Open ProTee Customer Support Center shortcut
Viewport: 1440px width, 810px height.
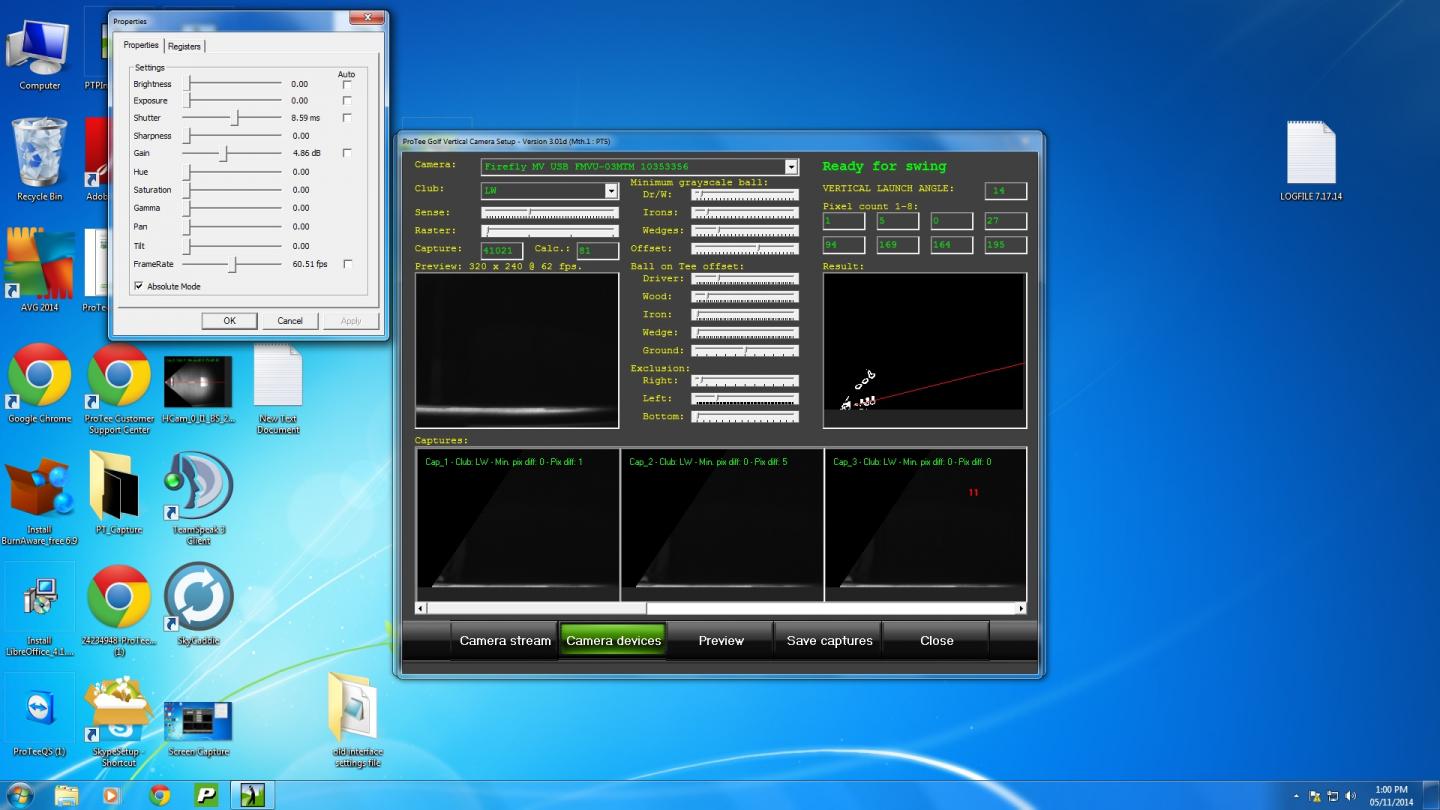coord(119,389)
